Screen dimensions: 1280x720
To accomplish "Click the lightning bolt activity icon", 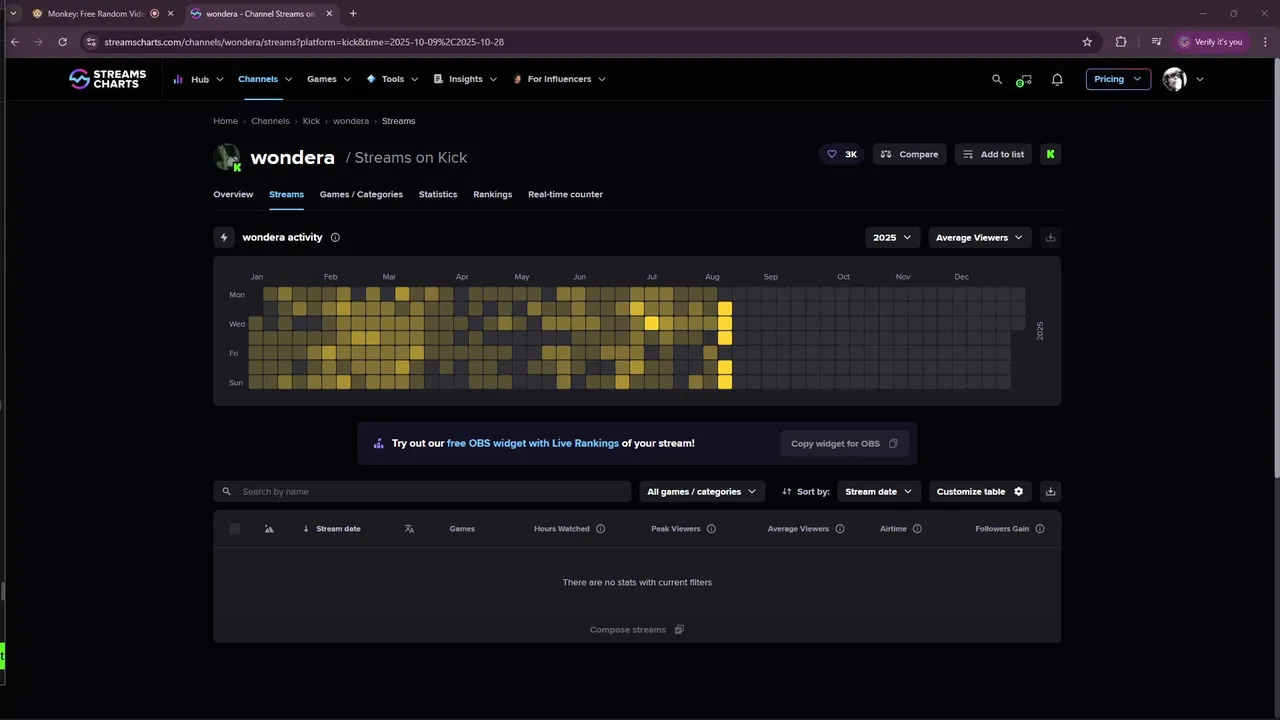I will tap(224, 237).
